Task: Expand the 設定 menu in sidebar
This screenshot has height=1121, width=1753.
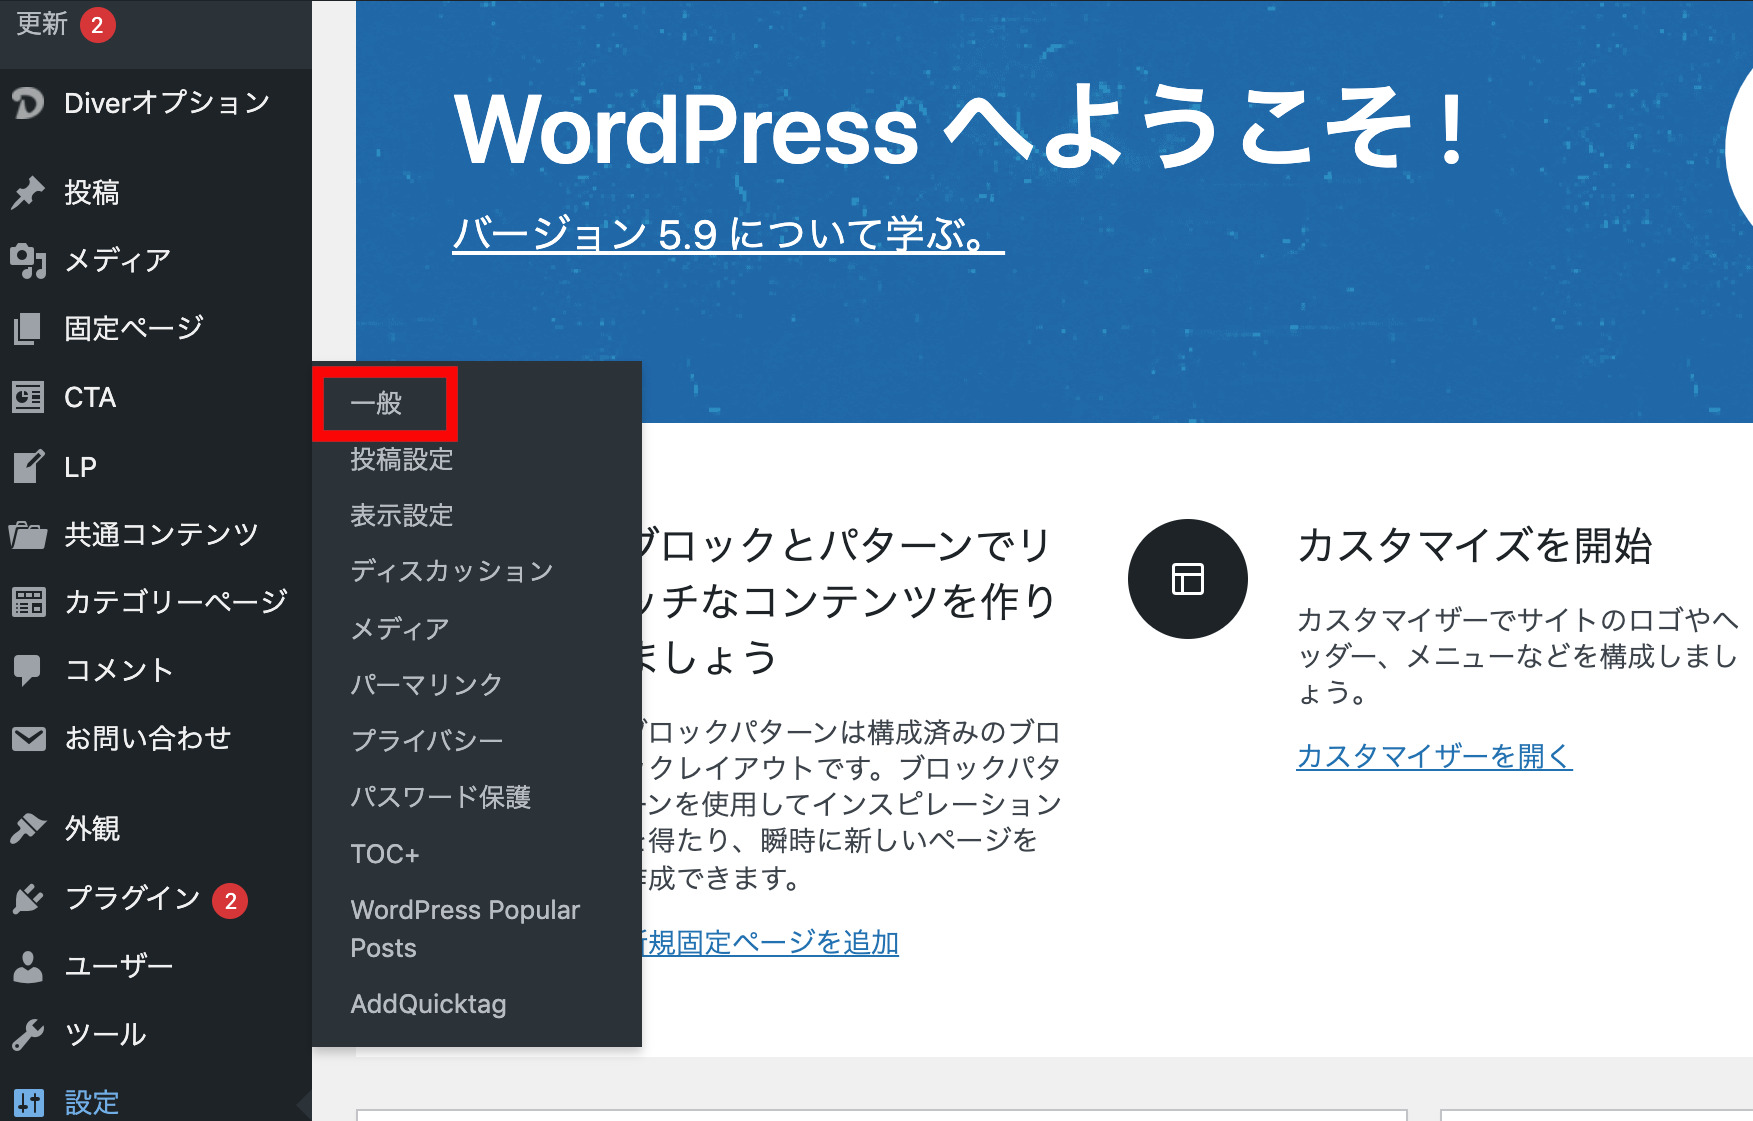Action: (x=91, y=1102)
